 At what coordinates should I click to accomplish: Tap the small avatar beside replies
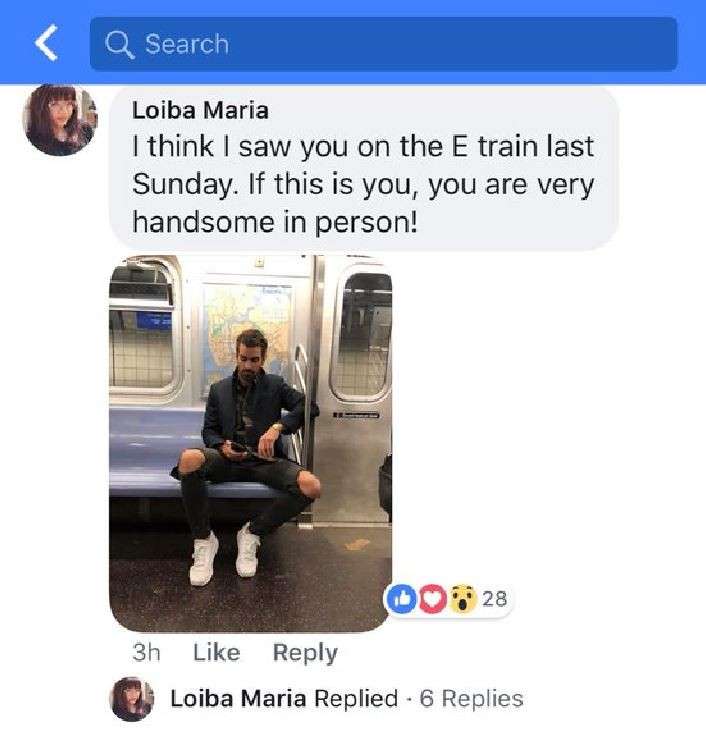(131, 698)
